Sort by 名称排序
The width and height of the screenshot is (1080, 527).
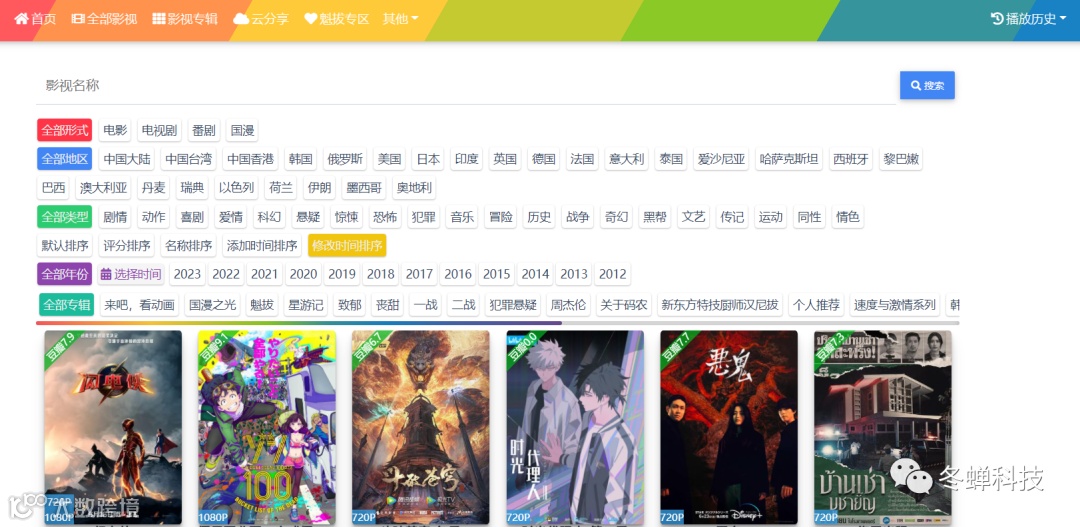point(189,245)
